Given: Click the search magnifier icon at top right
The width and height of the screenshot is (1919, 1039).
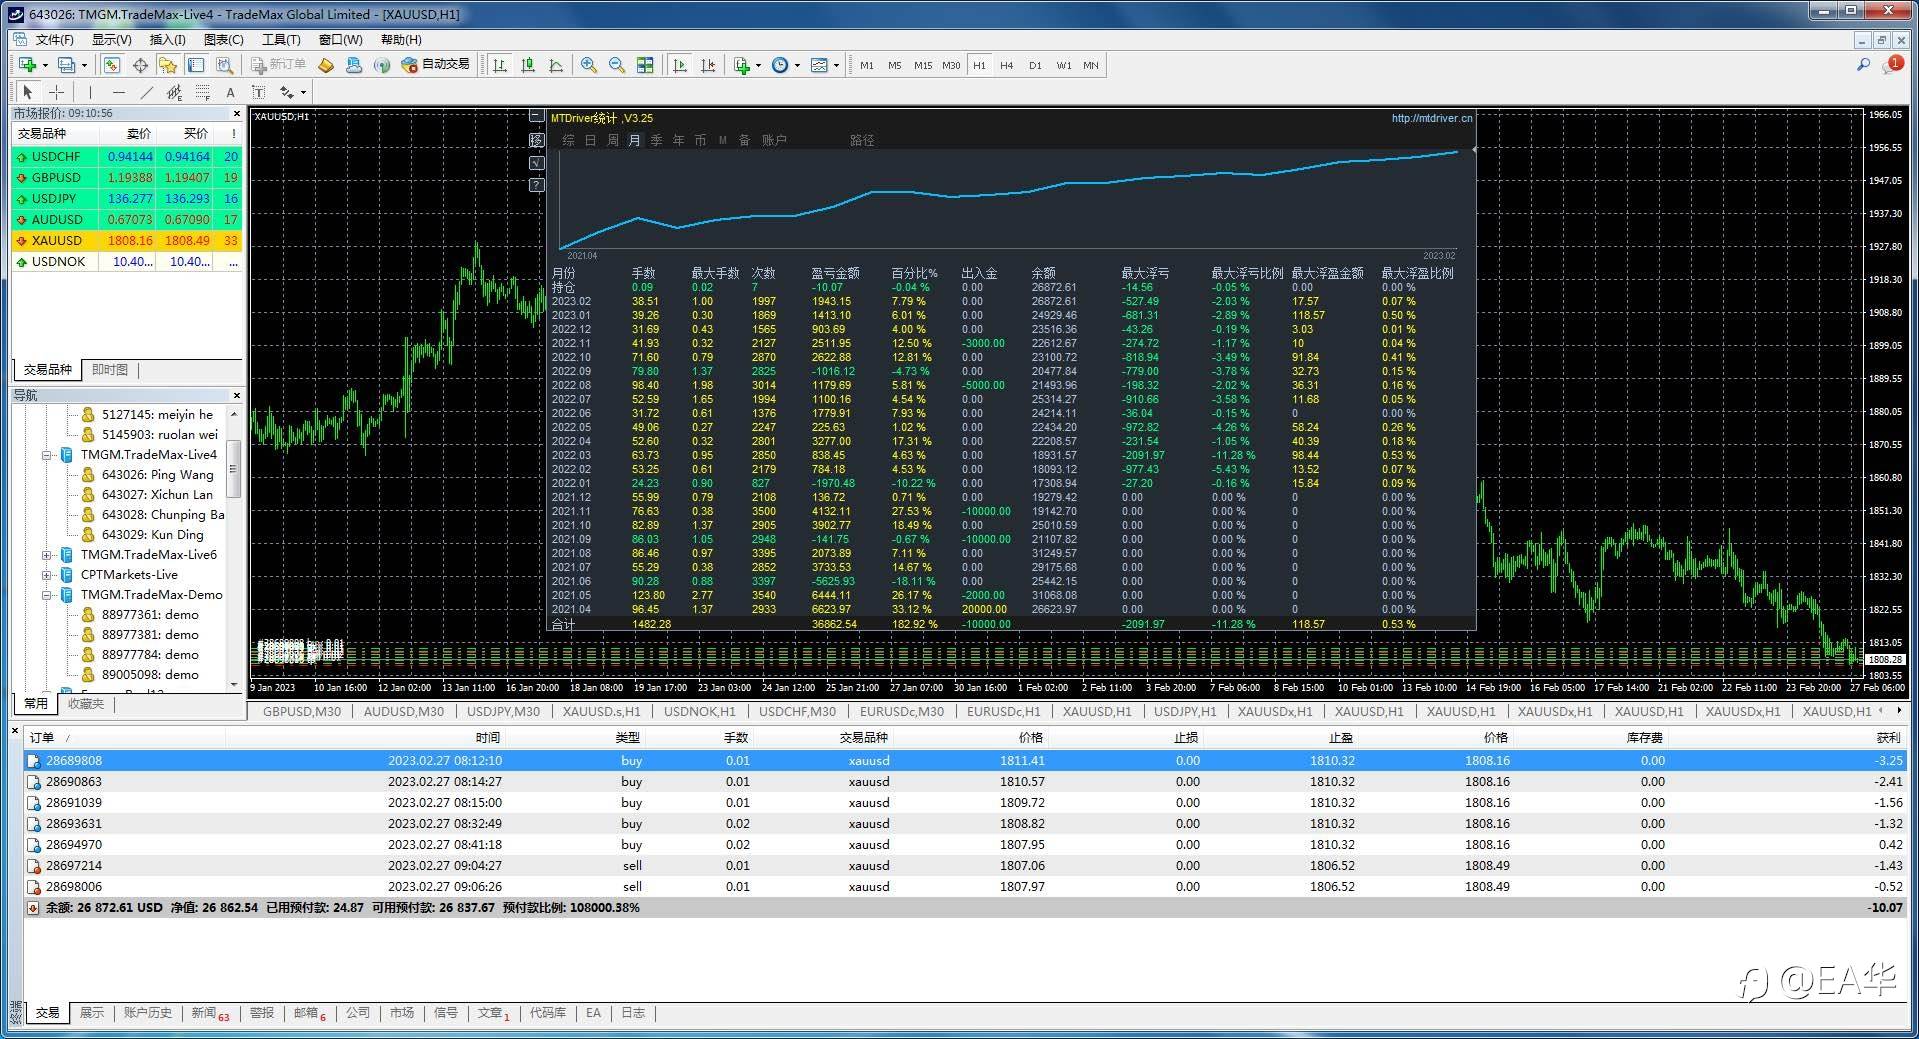Looking at the screenshot, I should [x=1863, y=65].
